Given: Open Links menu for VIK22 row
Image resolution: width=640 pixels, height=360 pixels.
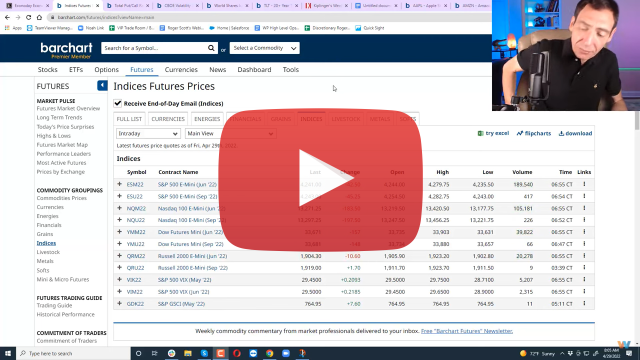Looking at the screenshot, I should pos(584,280).
